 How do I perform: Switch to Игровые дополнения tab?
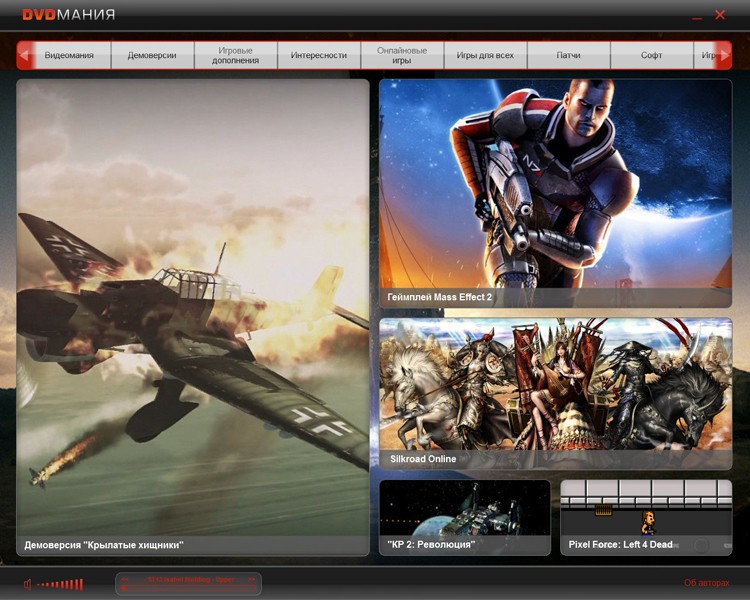click(x=235, y=55)
